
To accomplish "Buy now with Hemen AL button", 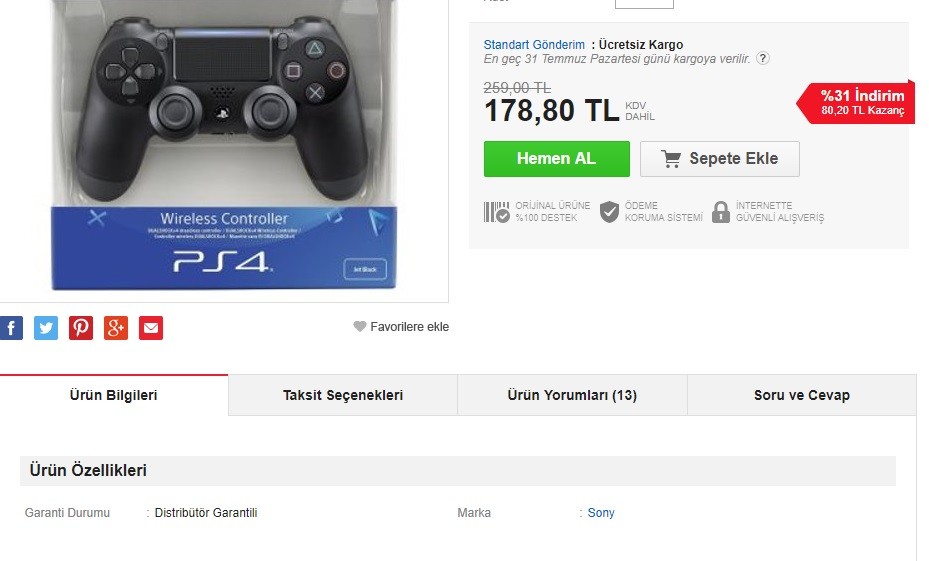I will [557, 159].
